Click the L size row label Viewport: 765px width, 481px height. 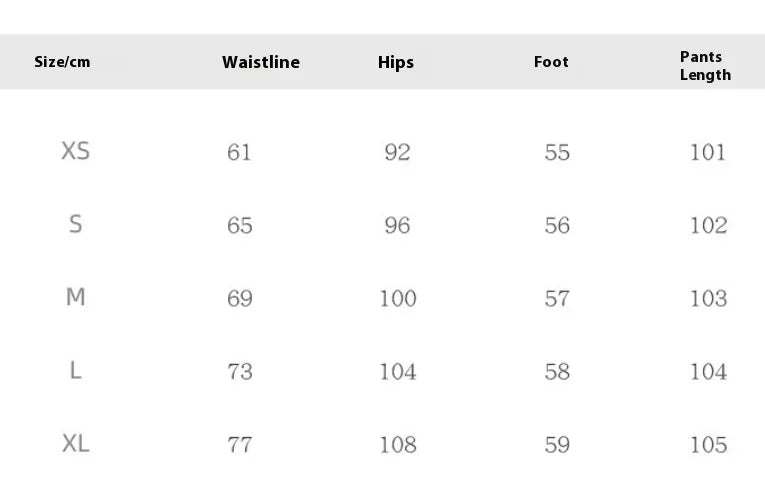coord(76,370)
